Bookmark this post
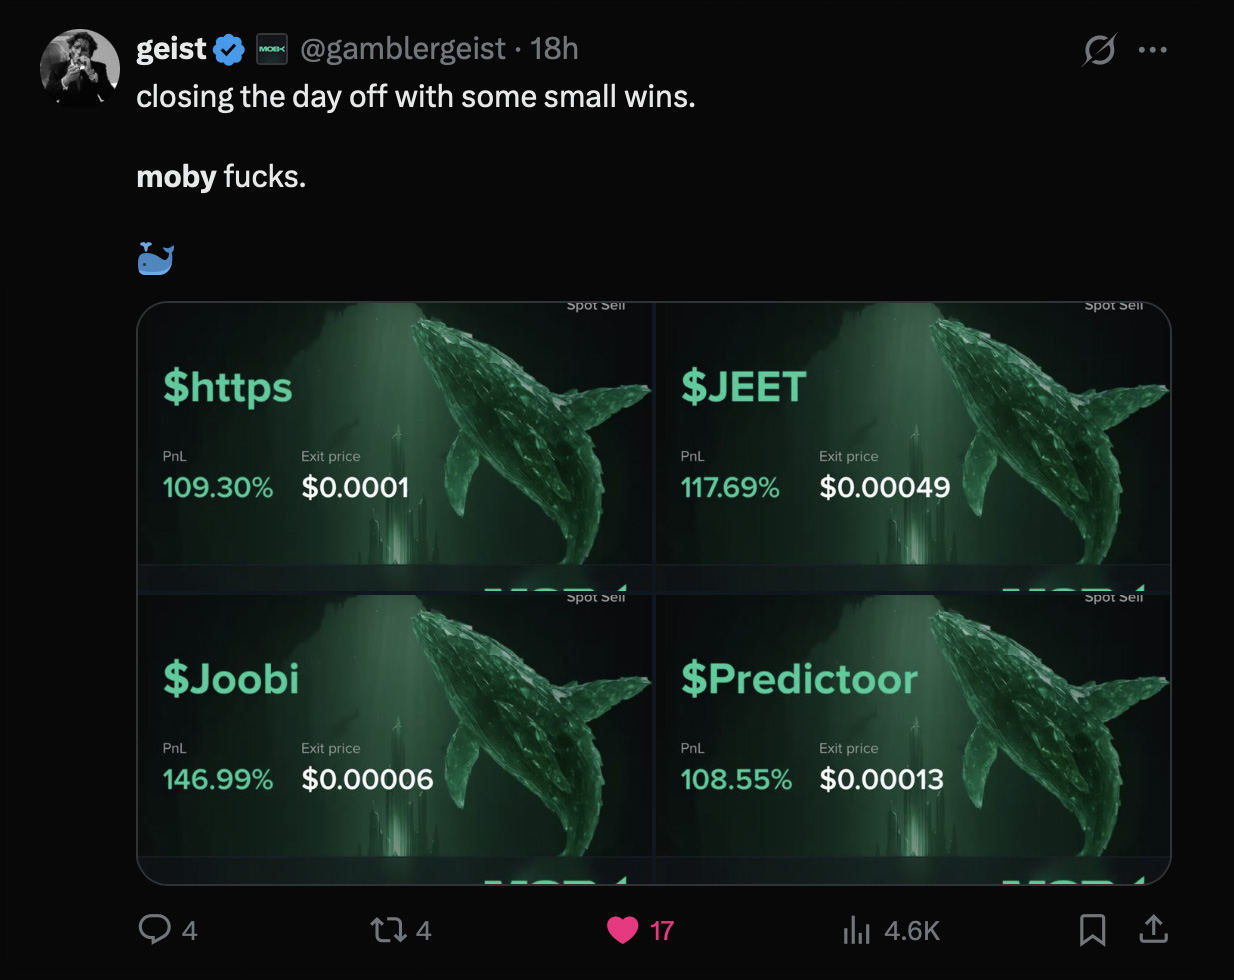The image size is (1234, 980). [1092, 930]
